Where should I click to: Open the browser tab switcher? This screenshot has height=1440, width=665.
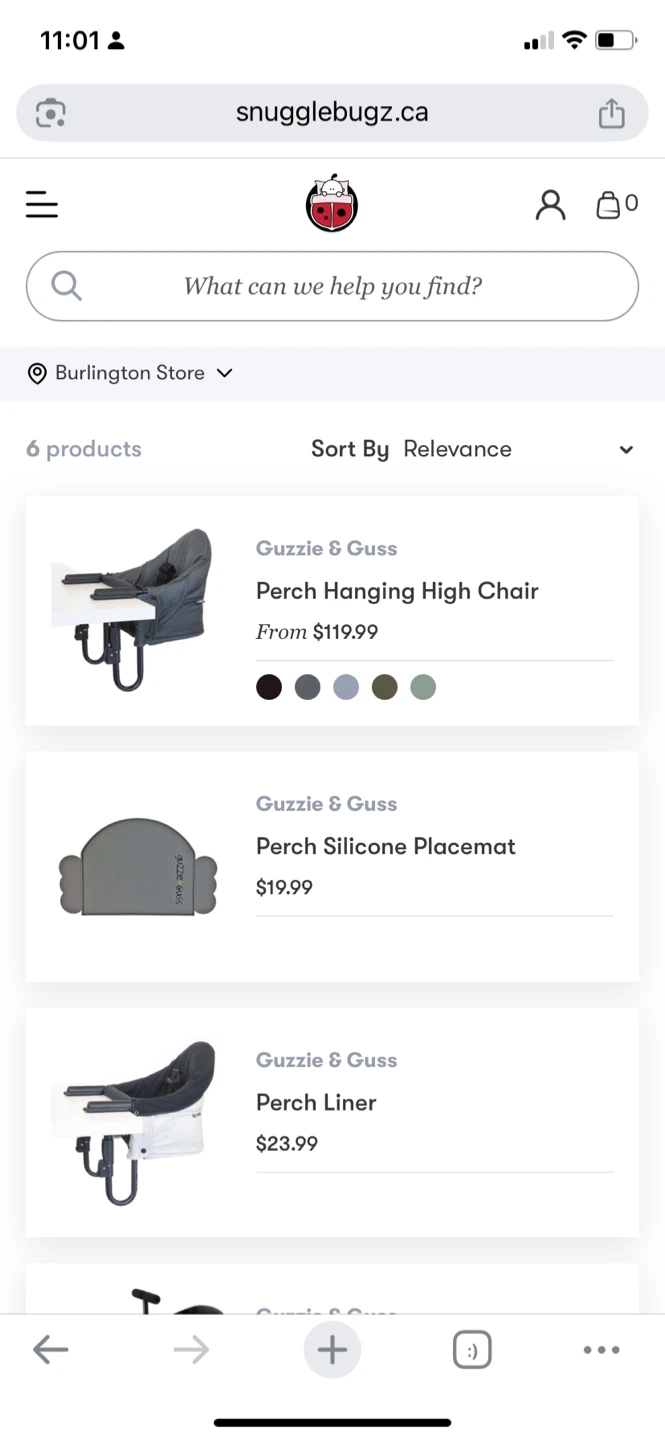pyautogui.click(x=472, y=1350)
